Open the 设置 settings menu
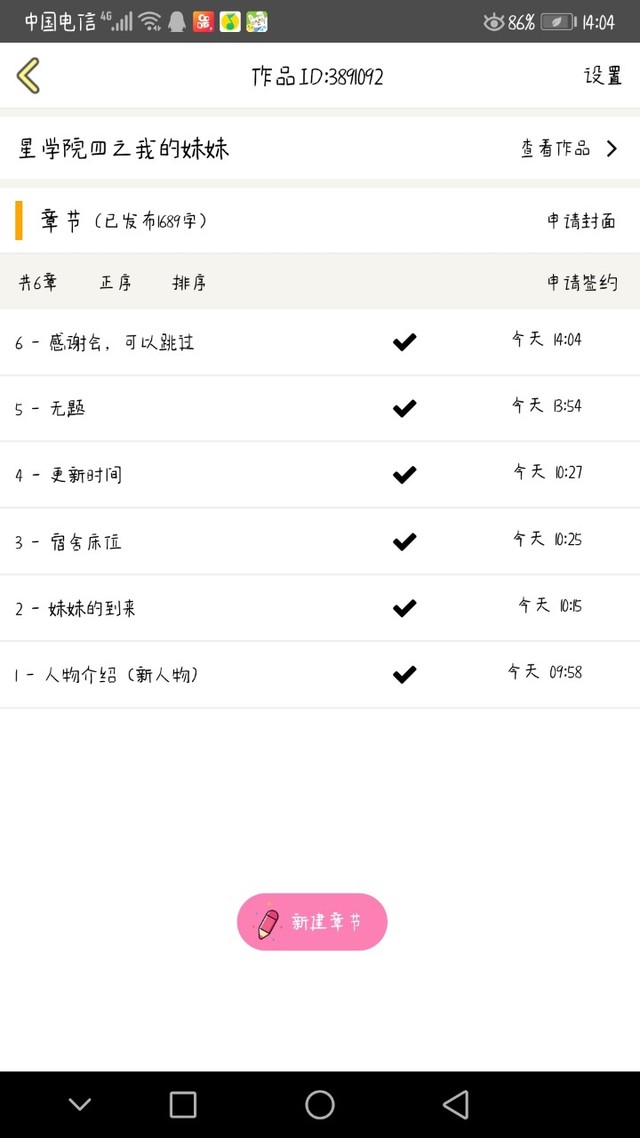This screenshot has width=640, height=1138. coord(604,75)
